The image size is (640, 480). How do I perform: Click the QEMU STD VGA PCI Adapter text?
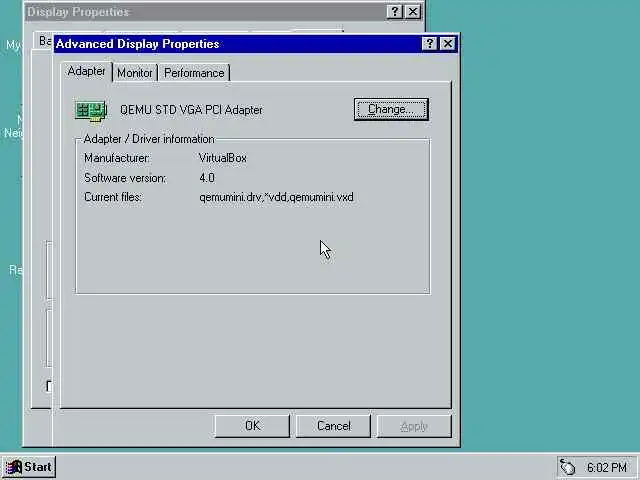coord(191,110)
